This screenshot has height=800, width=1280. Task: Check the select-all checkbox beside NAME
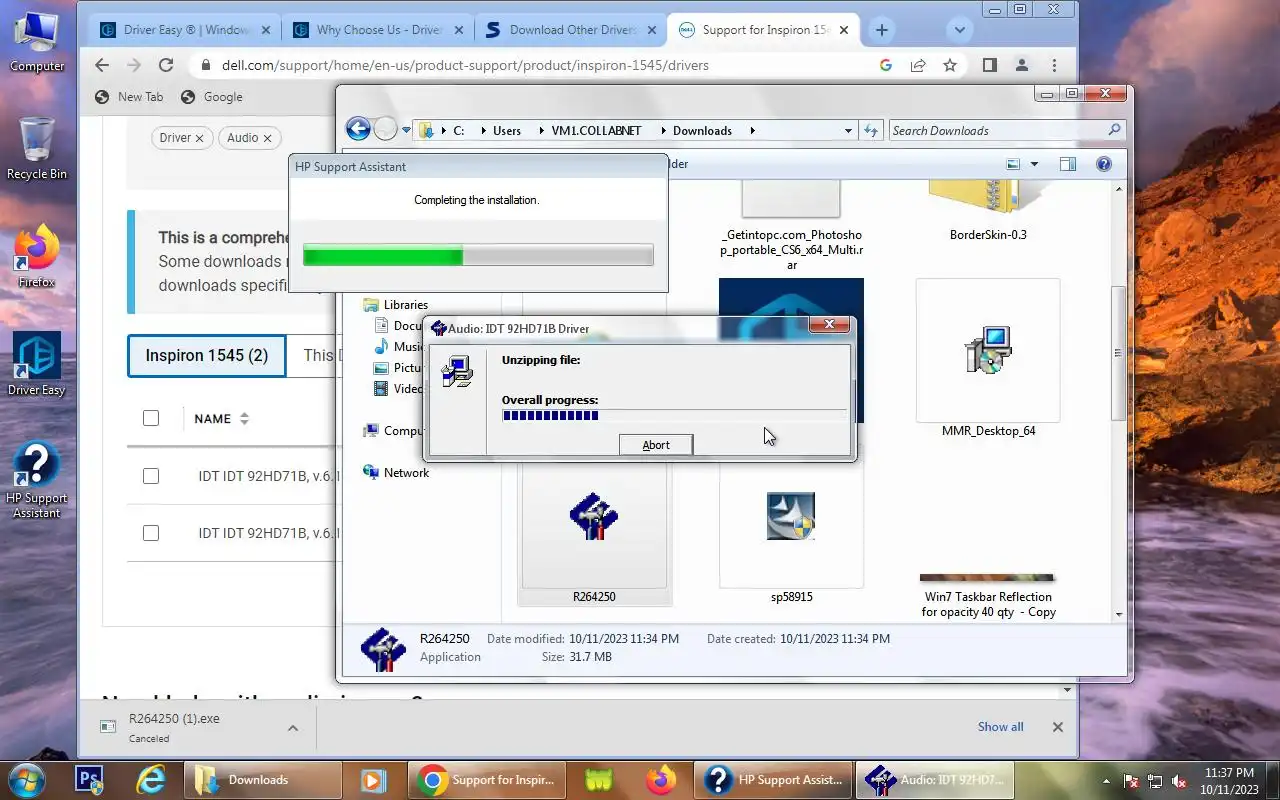tap(151, 418)
